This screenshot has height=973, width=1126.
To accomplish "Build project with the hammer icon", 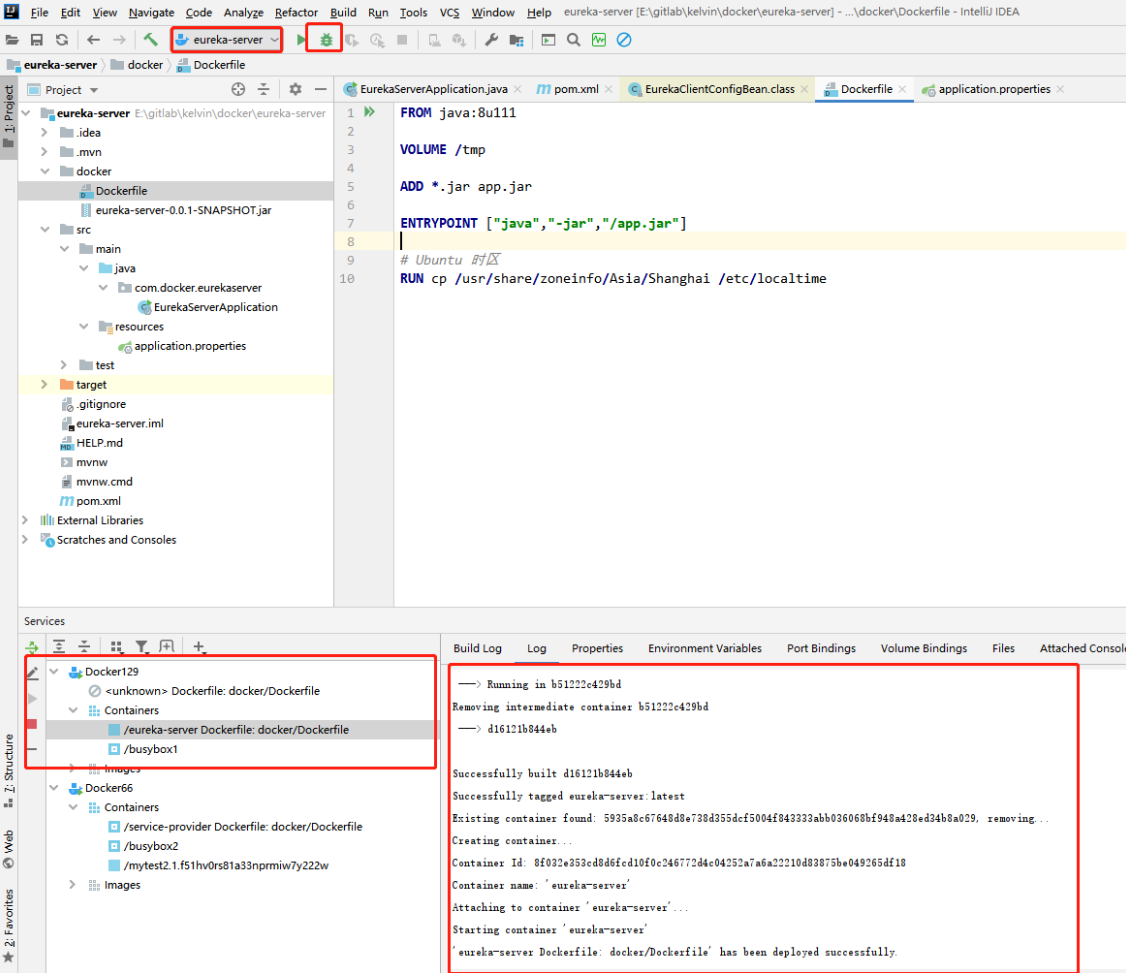I will 150,39.
